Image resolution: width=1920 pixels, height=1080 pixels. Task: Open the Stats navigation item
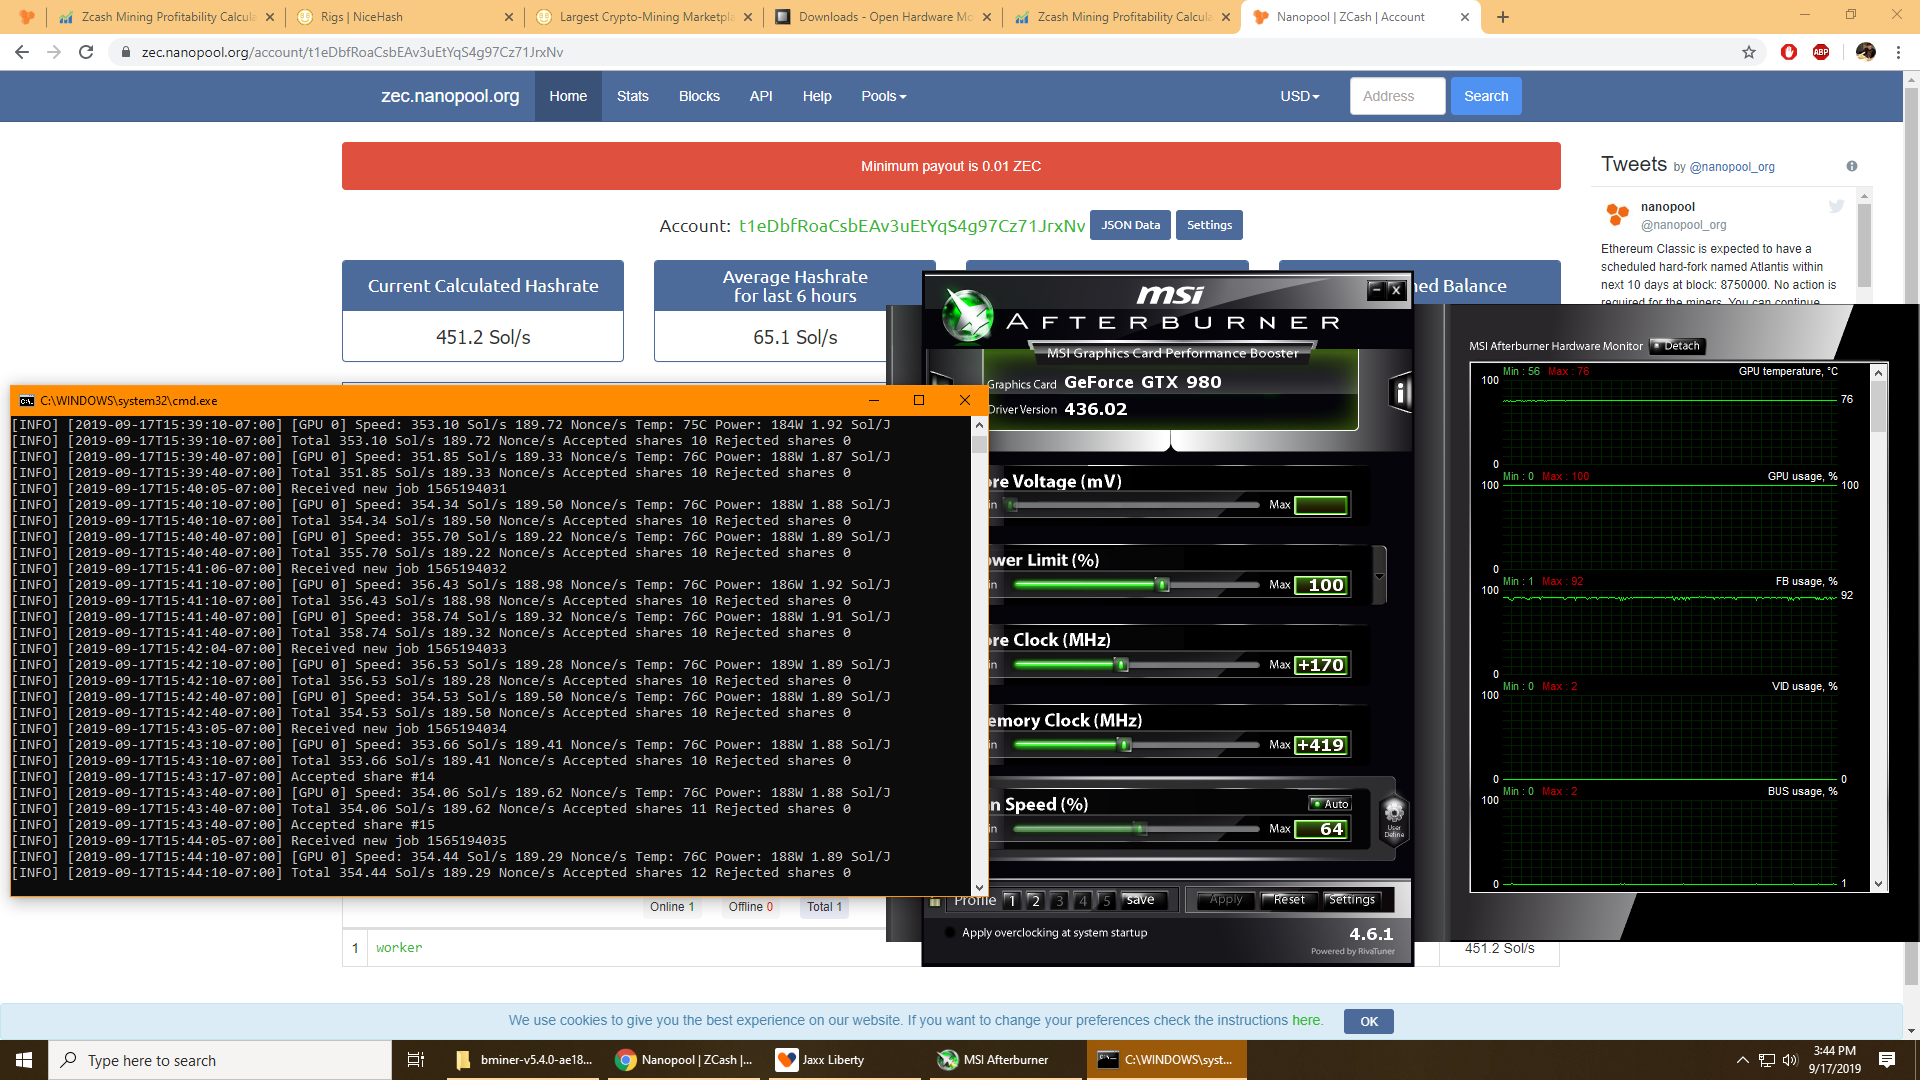tap(632, 96)
